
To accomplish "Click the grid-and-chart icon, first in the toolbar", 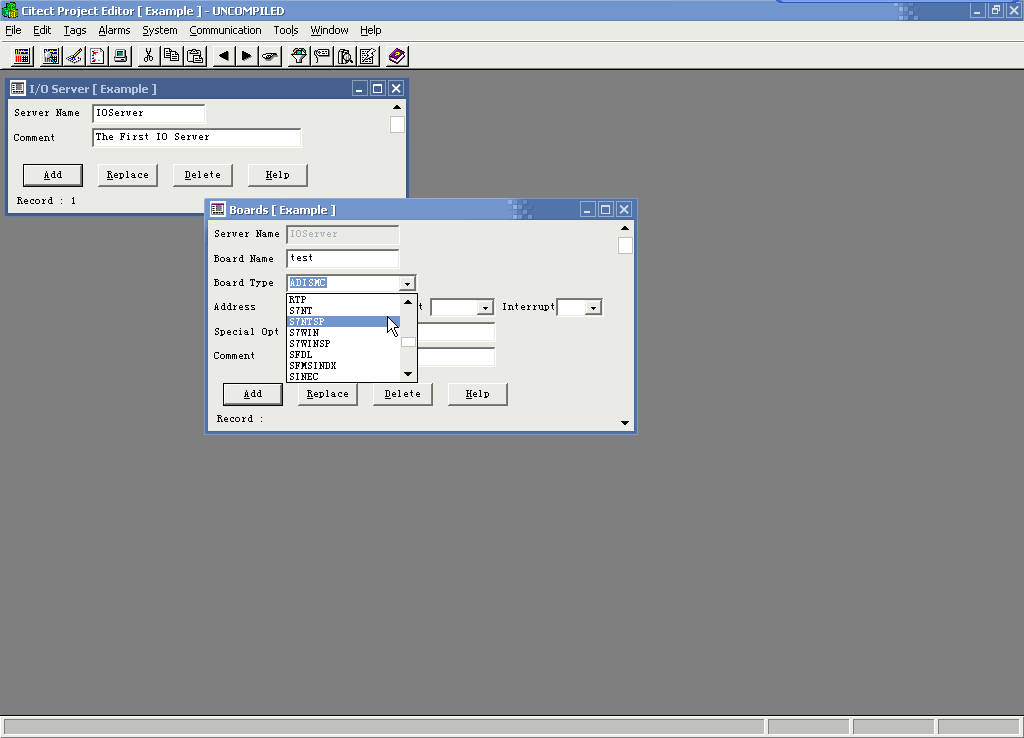I will click(x=22, y=56).
